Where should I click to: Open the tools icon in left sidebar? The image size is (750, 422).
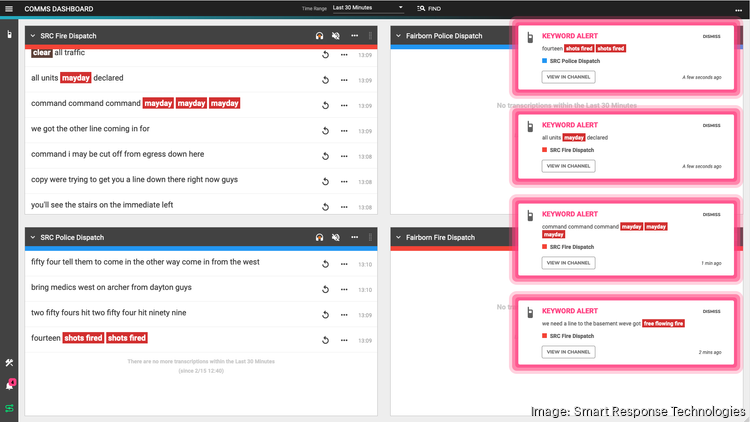(10, 362)
